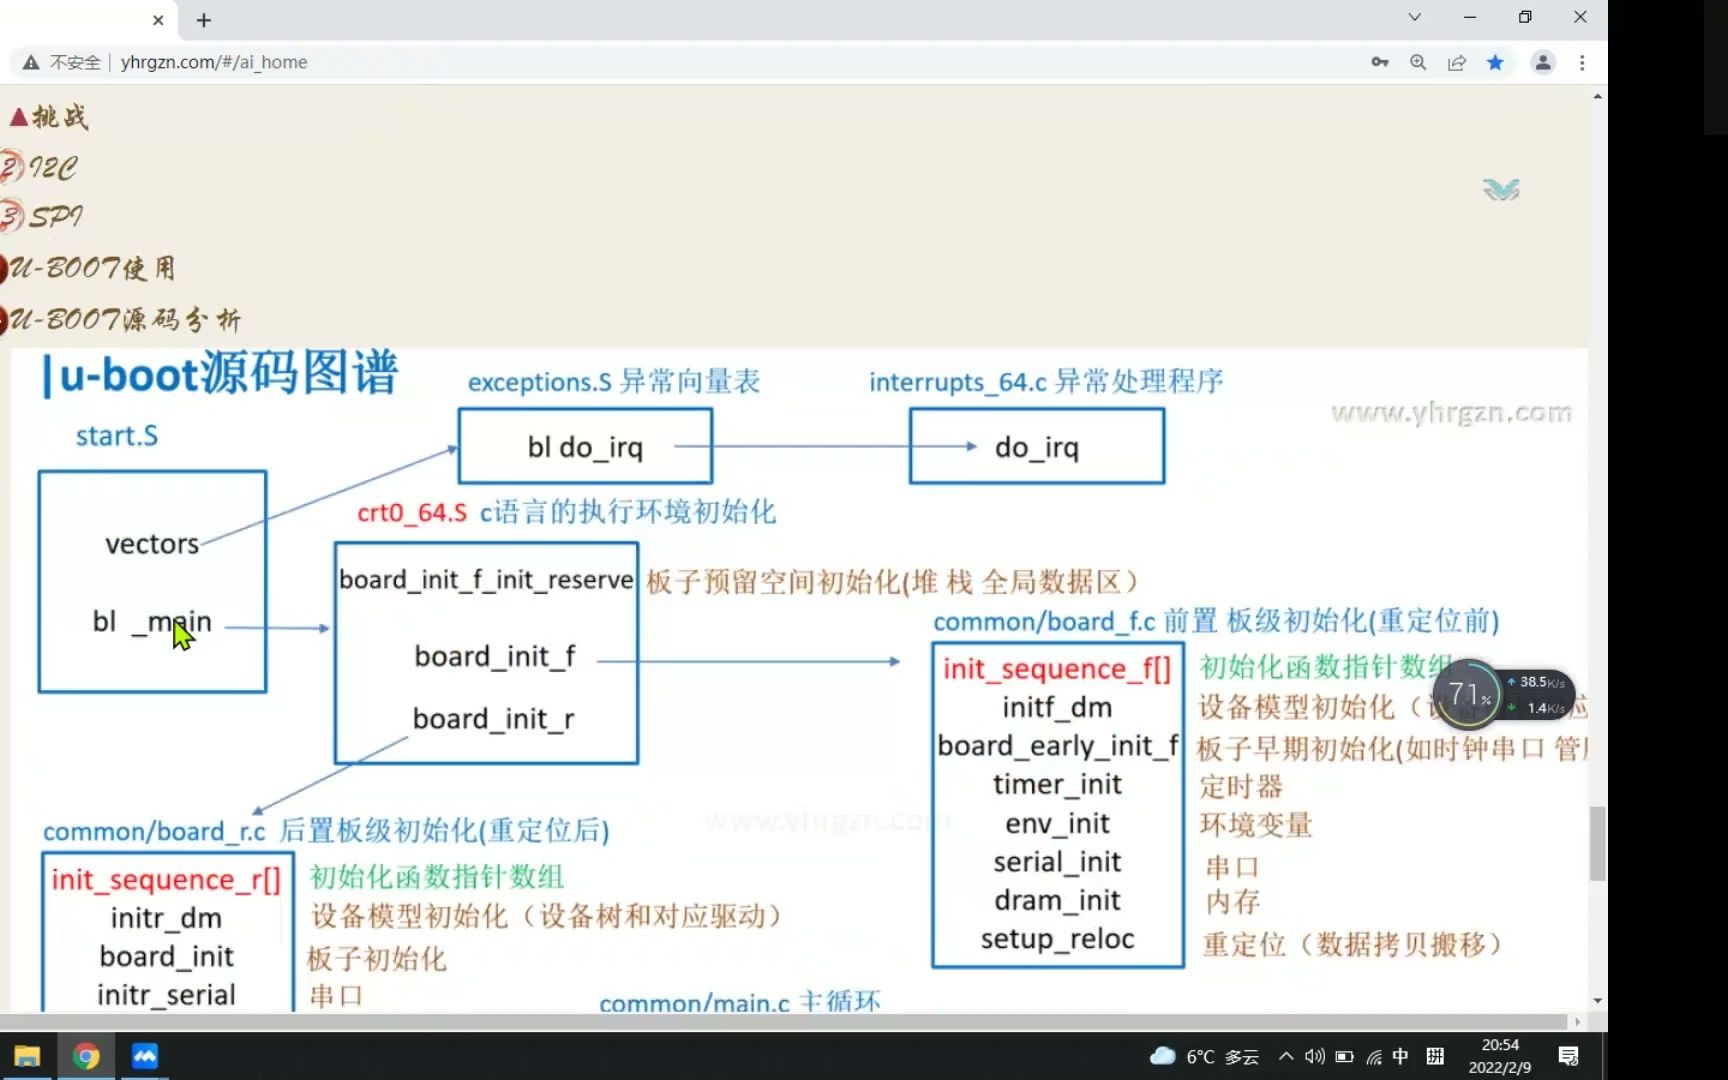Click the battery status icon
The width and height of the screenshot is (1728, 1080).
pyautogui.click(x=1344, y=1056)
